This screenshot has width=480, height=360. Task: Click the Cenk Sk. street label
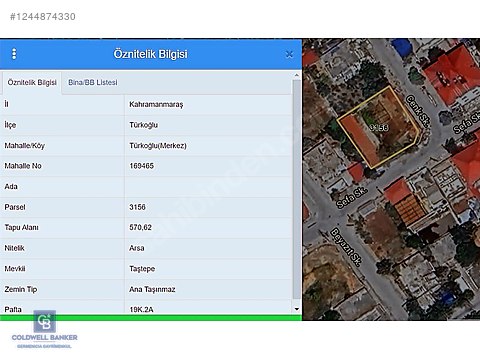pos(417,111)
